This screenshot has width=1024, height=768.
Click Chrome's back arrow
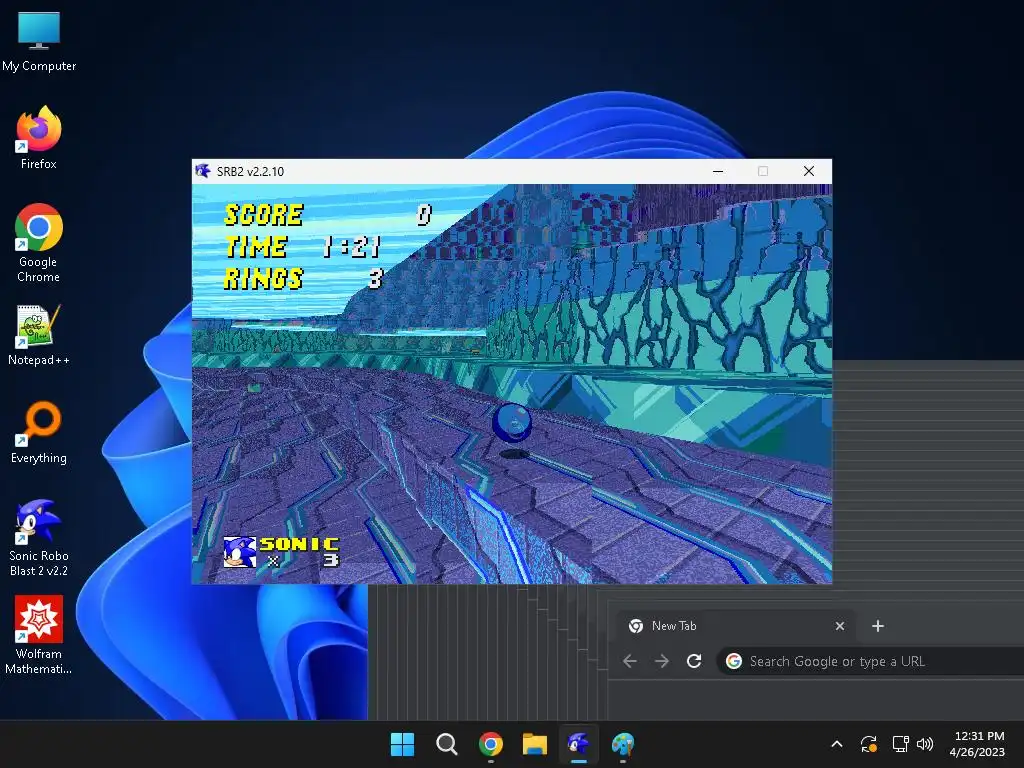(630, 662)
